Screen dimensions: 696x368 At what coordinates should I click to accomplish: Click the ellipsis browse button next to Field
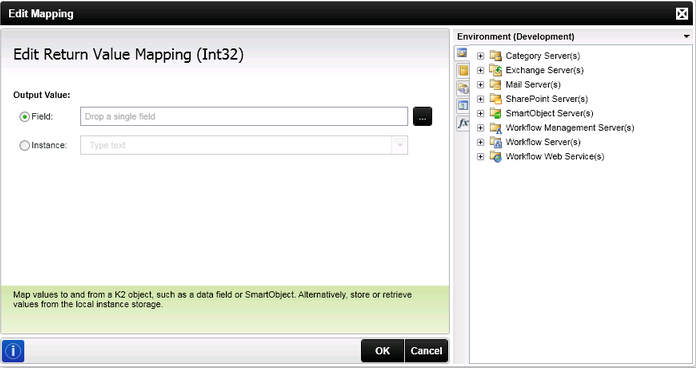(x=422, y=116)
